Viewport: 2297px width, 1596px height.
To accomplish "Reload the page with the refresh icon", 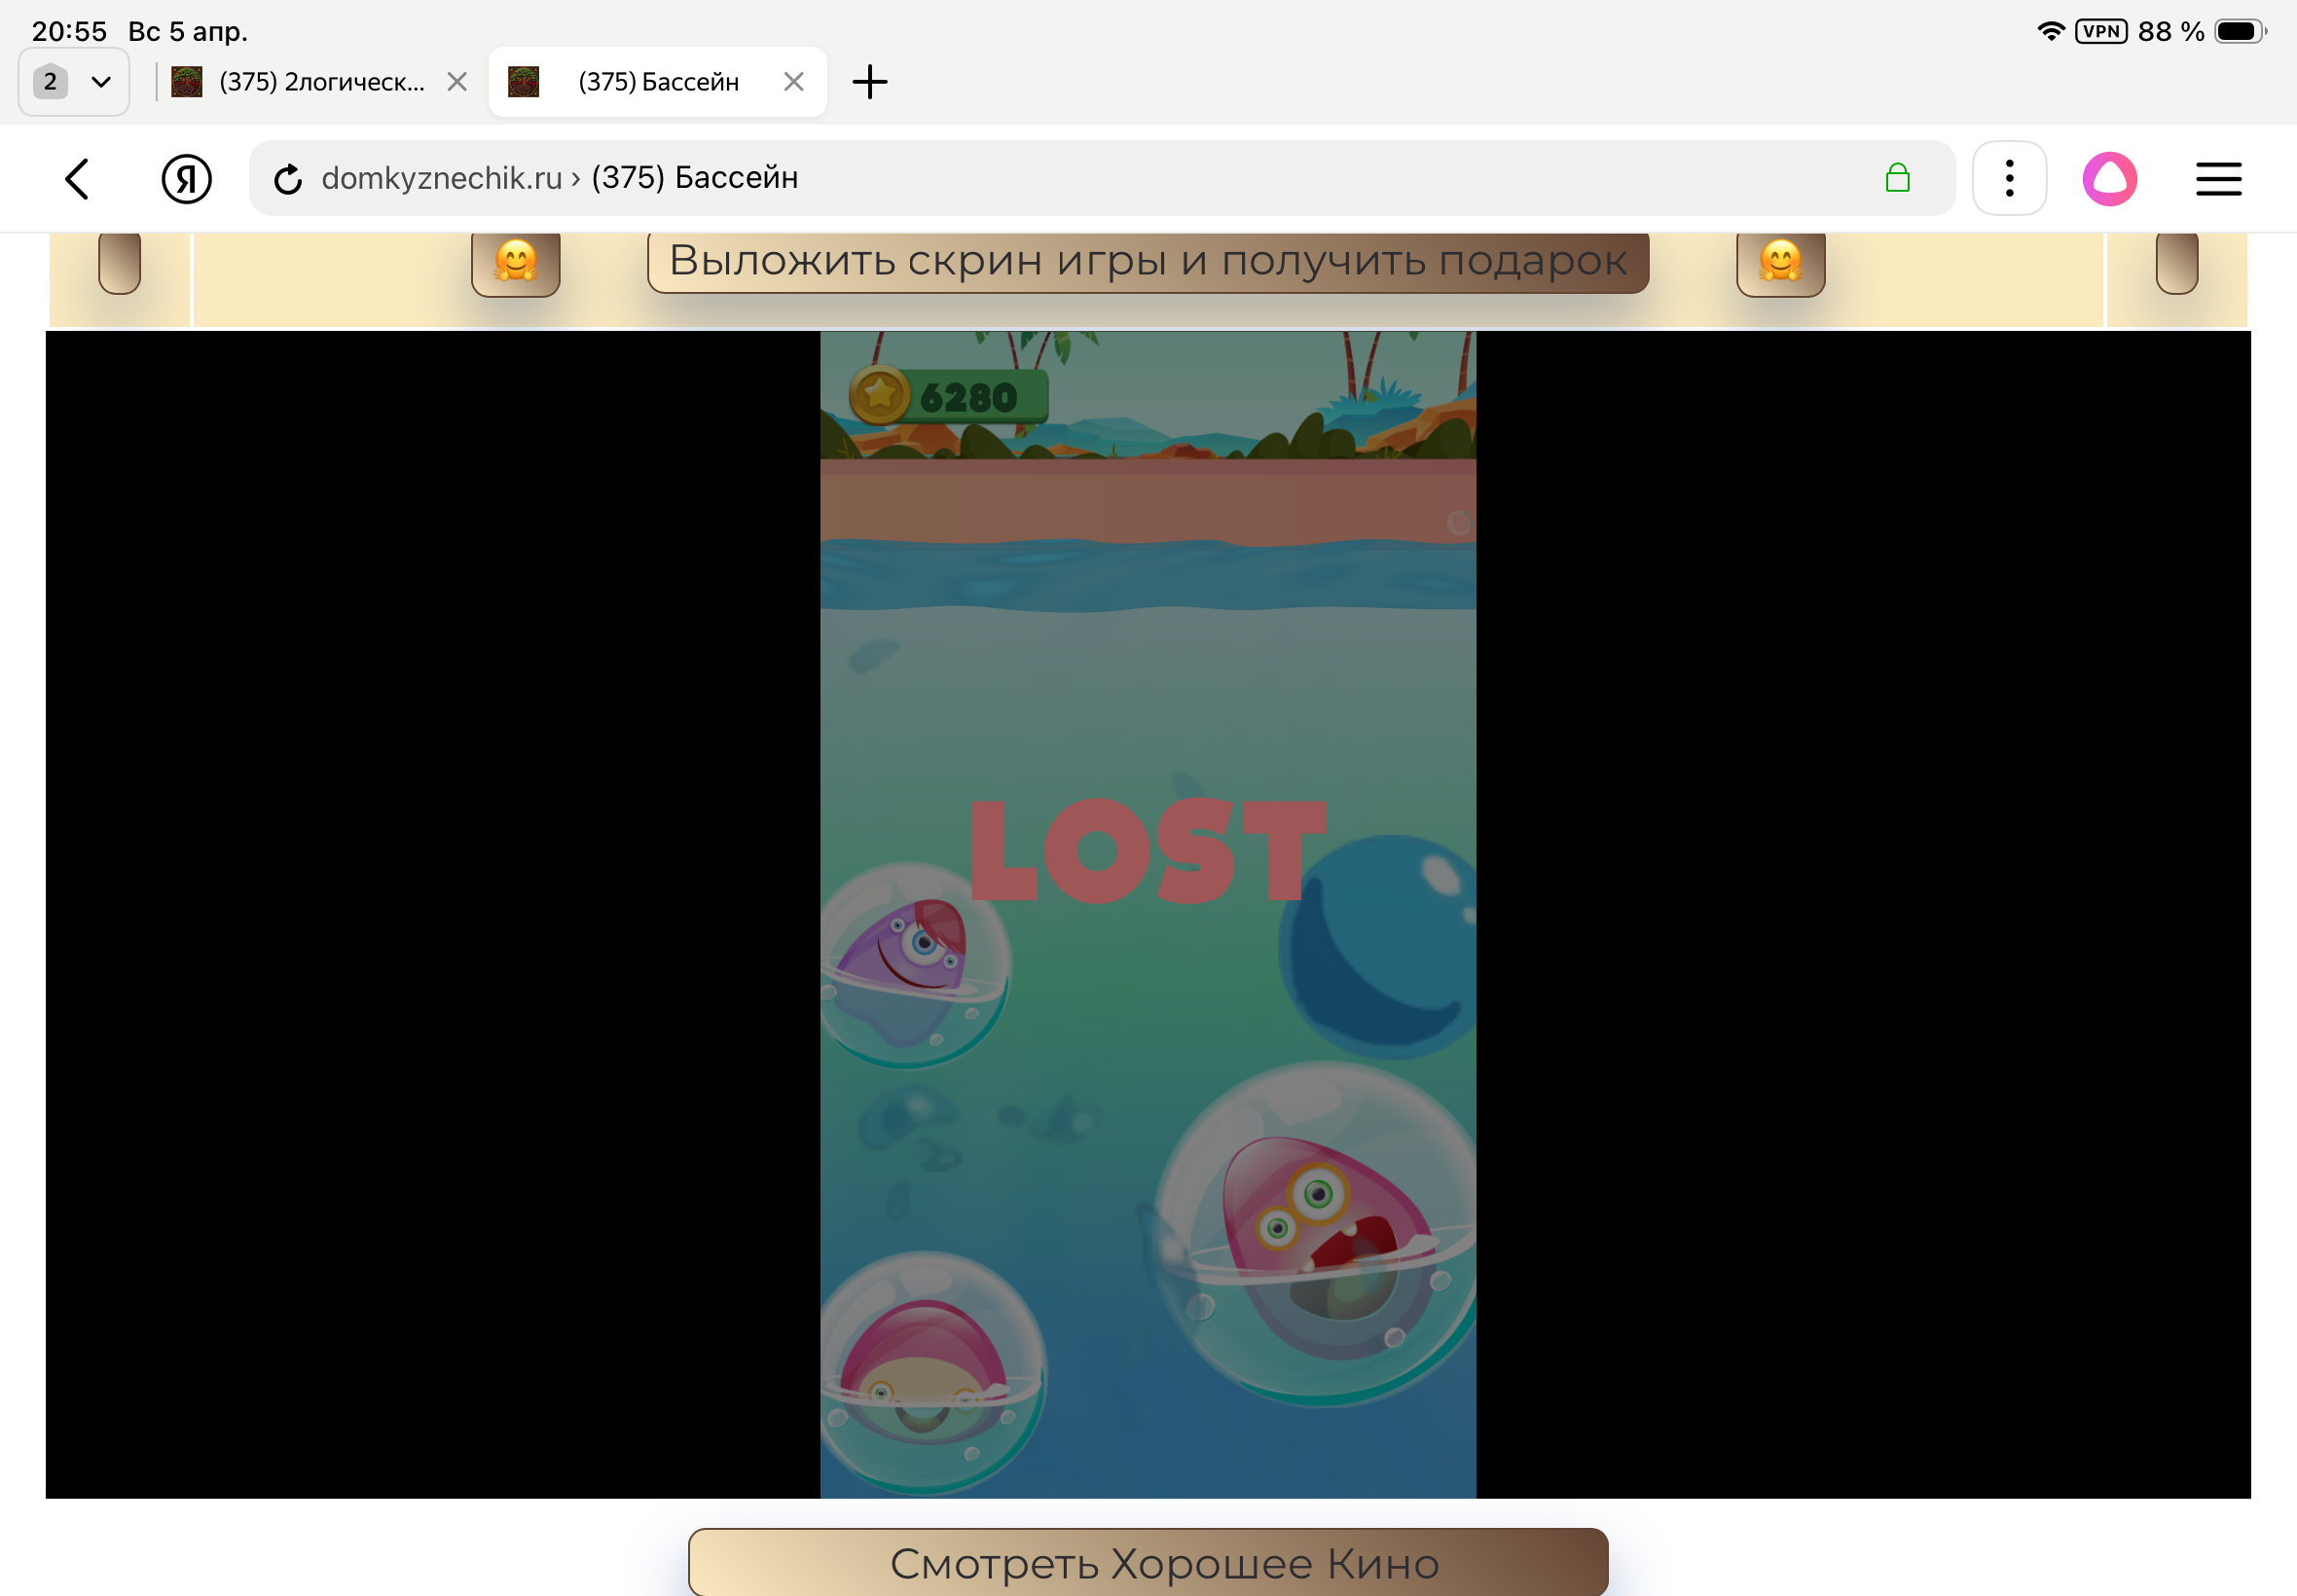I will point(288,179).
